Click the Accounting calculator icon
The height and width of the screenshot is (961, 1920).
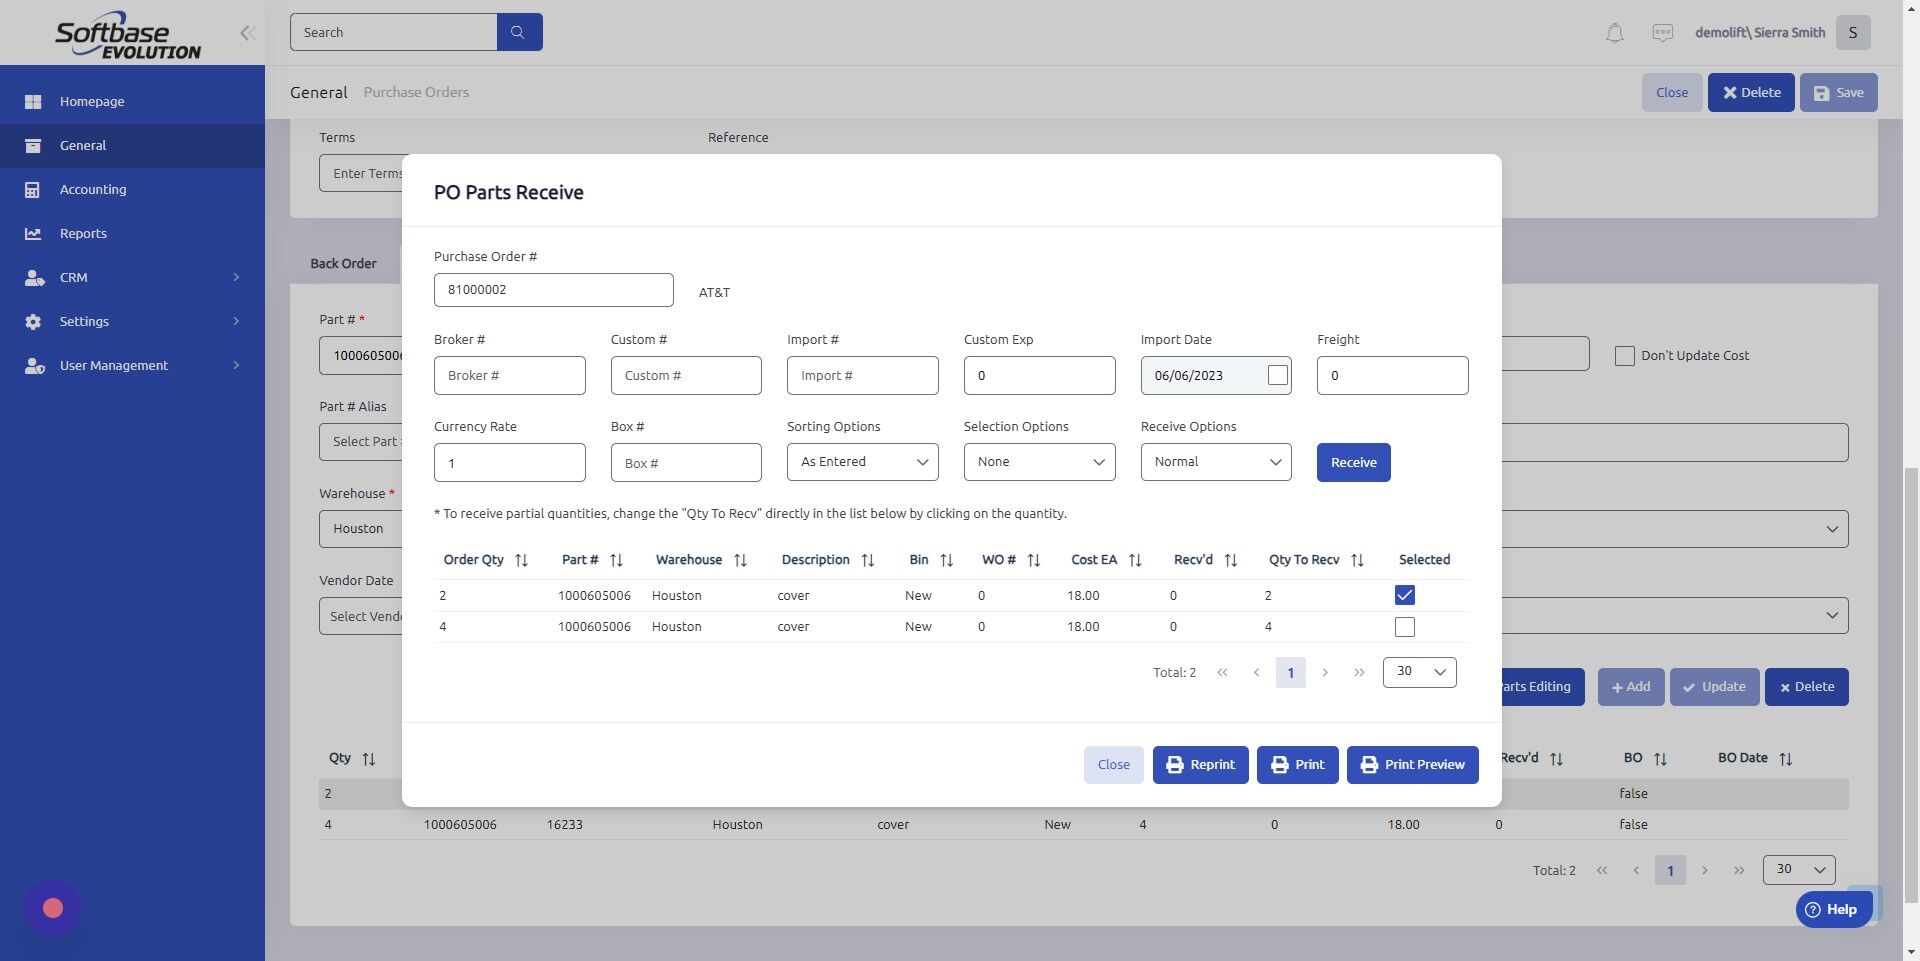33,189
